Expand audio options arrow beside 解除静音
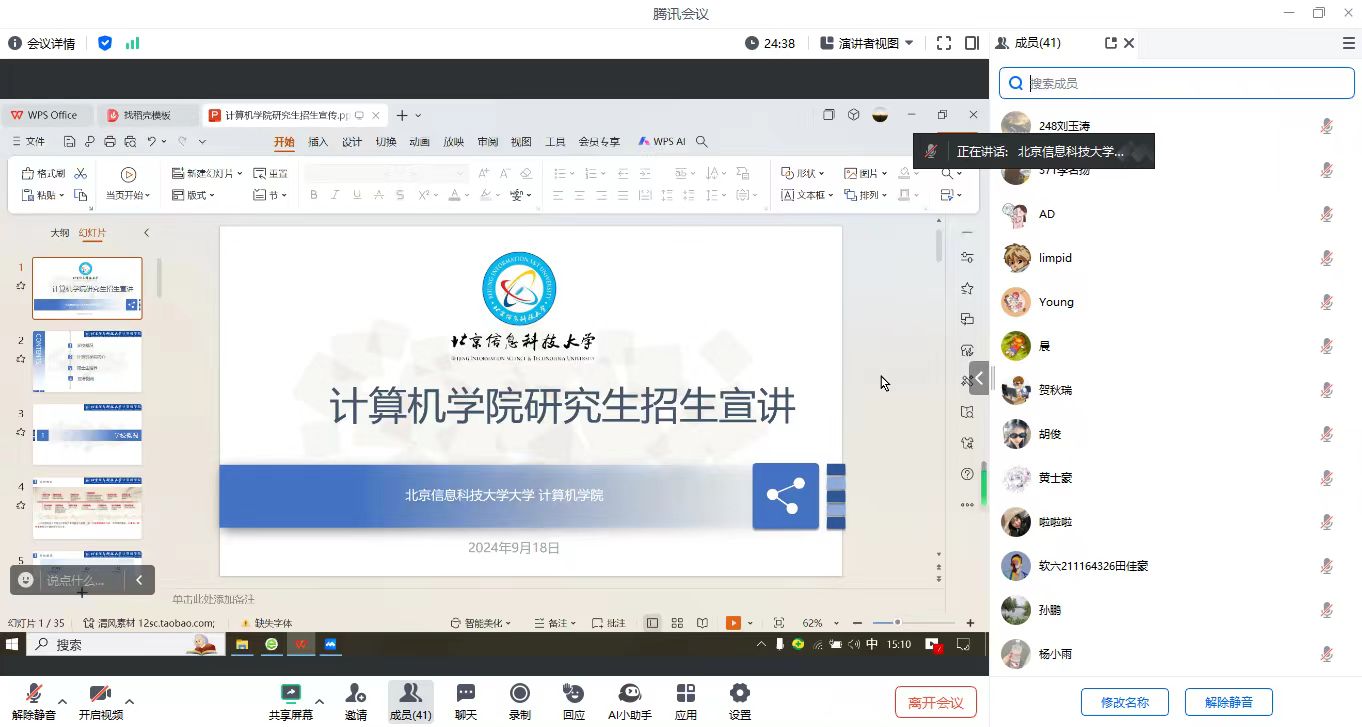This screenshot has height=727, width=1362. (x=63, y=701)
